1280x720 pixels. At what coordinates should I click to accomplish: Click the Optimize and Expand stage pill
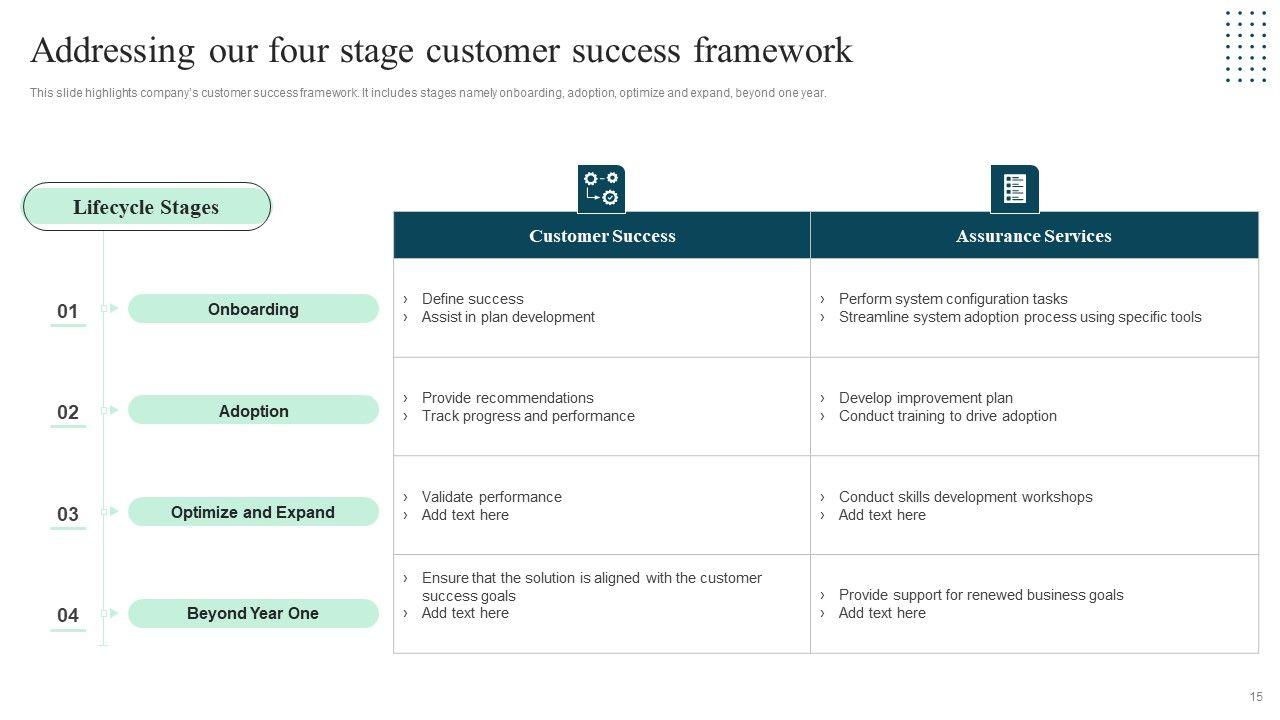tap(253, 512)
